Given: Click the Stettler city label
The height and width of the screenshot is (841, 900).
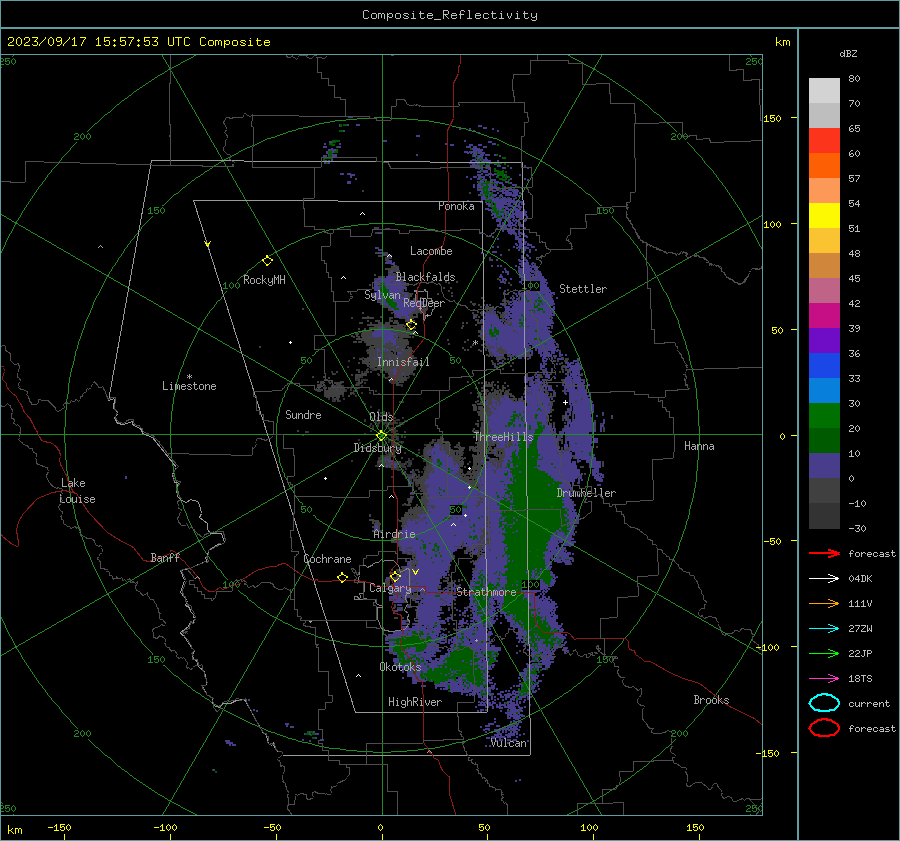Looking at the screenshot, I should point(583,289).
